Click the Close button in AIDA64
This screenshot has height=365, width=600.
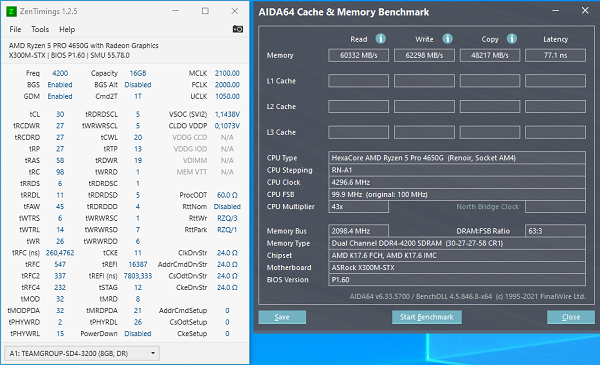point(571,317)
